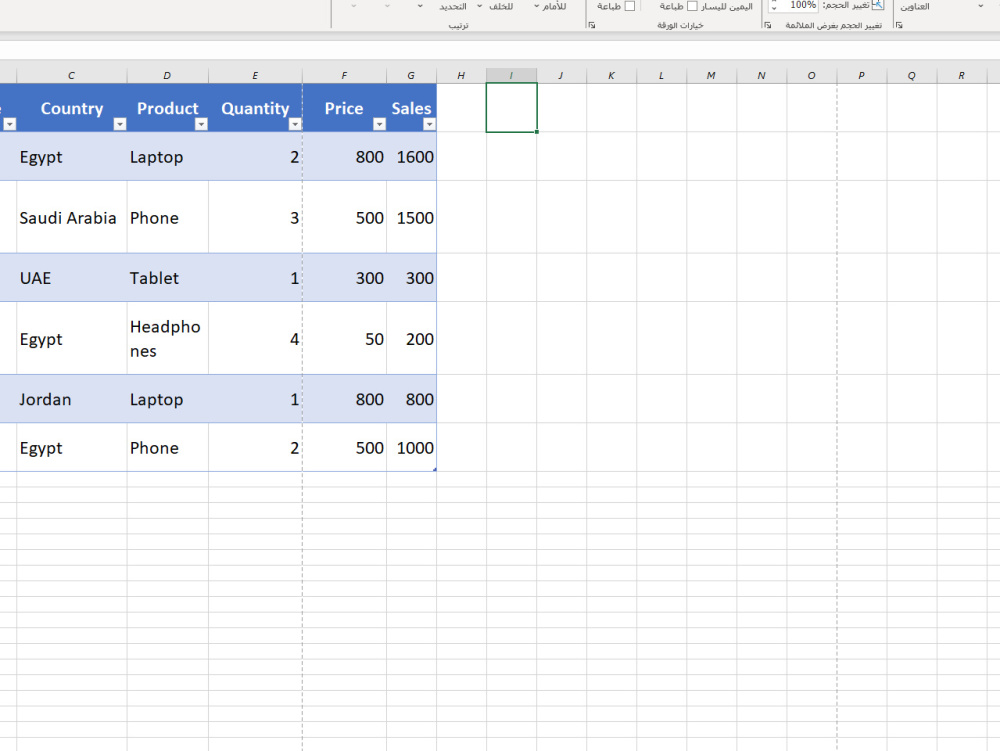
Task: Open تغيير الحجم بغرض الملائمة dialog launcher
Action: point(768,26)
